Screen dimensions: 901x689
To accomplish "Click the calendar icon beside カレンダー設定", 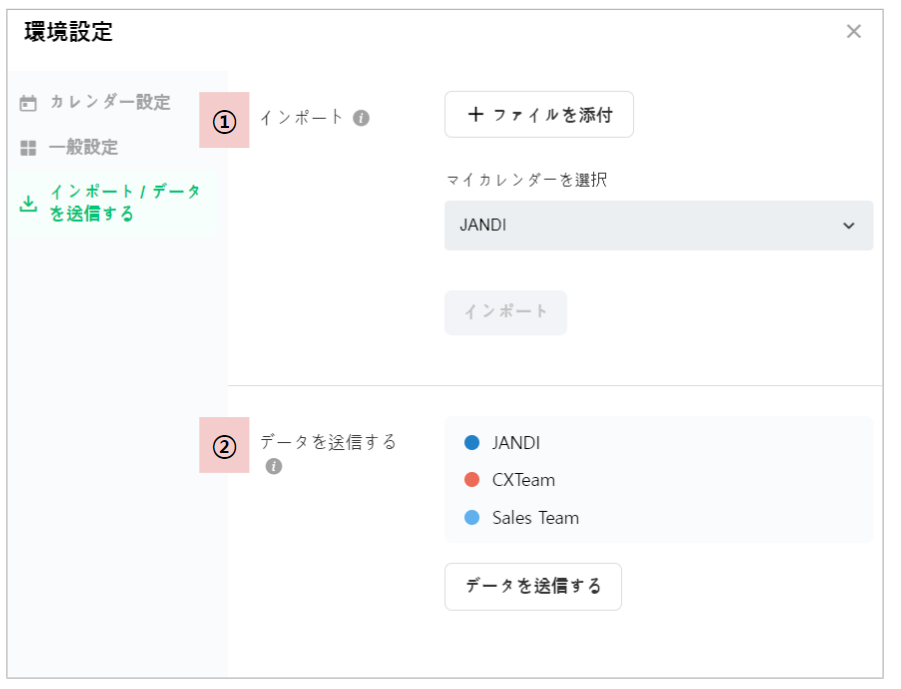I will 29,103.
